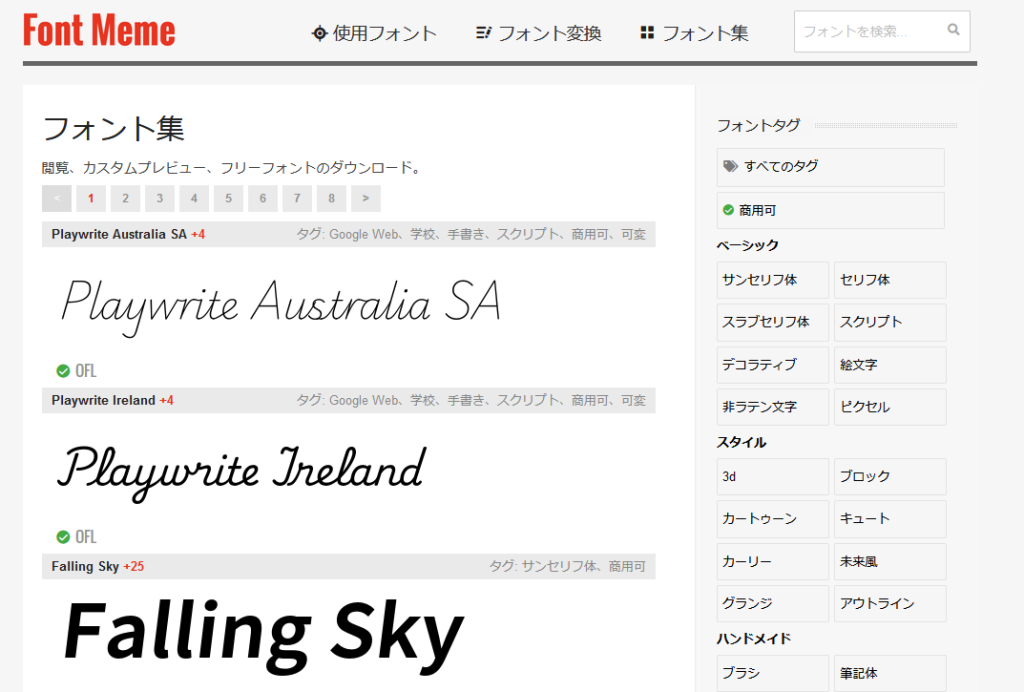Select the 筆記体 handmade tag

(890, 673)
